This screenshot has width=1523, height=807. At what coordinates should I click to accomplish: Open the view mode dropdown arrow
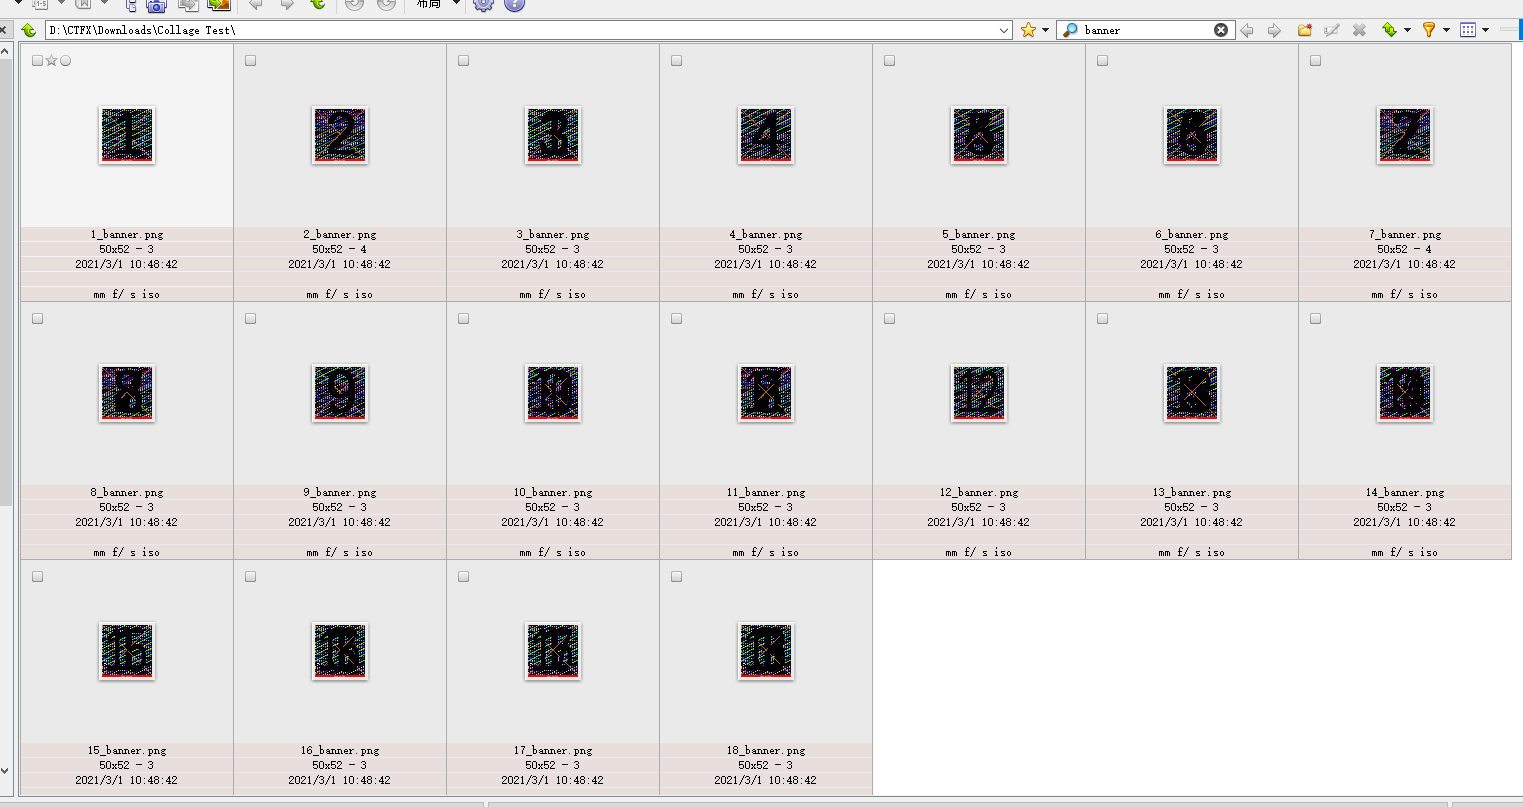tap(1485, 30)
